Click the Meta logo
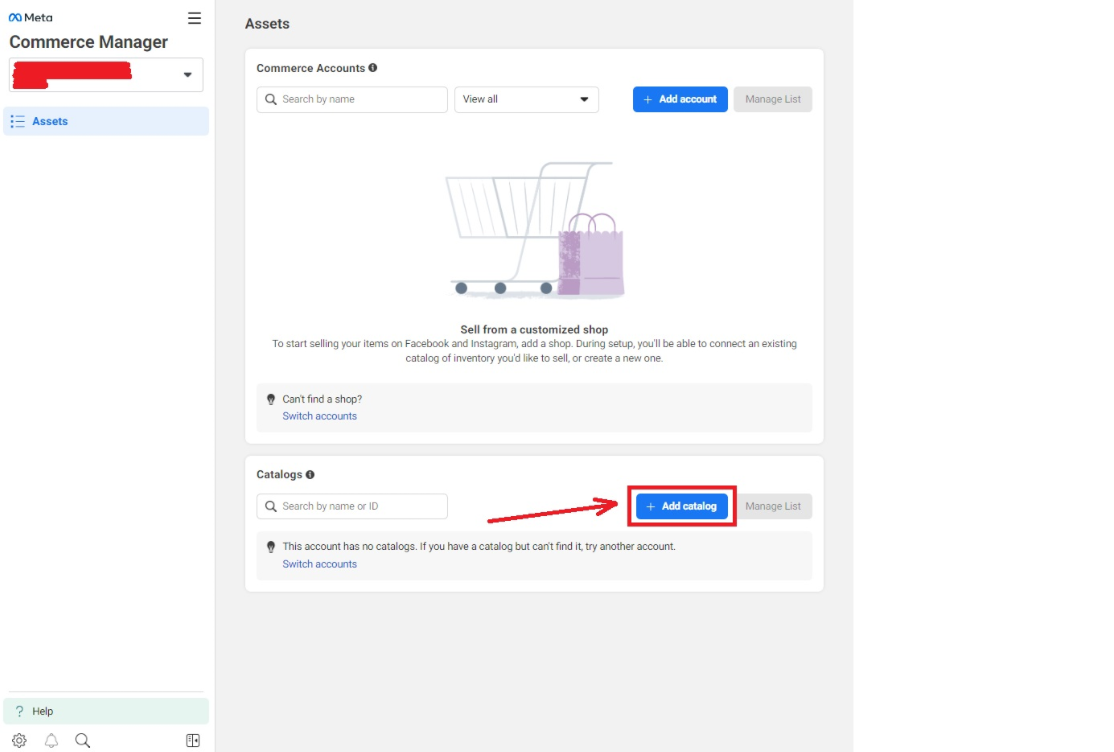Viewport: 1114px width, 752px height. (x=31, y=17)
